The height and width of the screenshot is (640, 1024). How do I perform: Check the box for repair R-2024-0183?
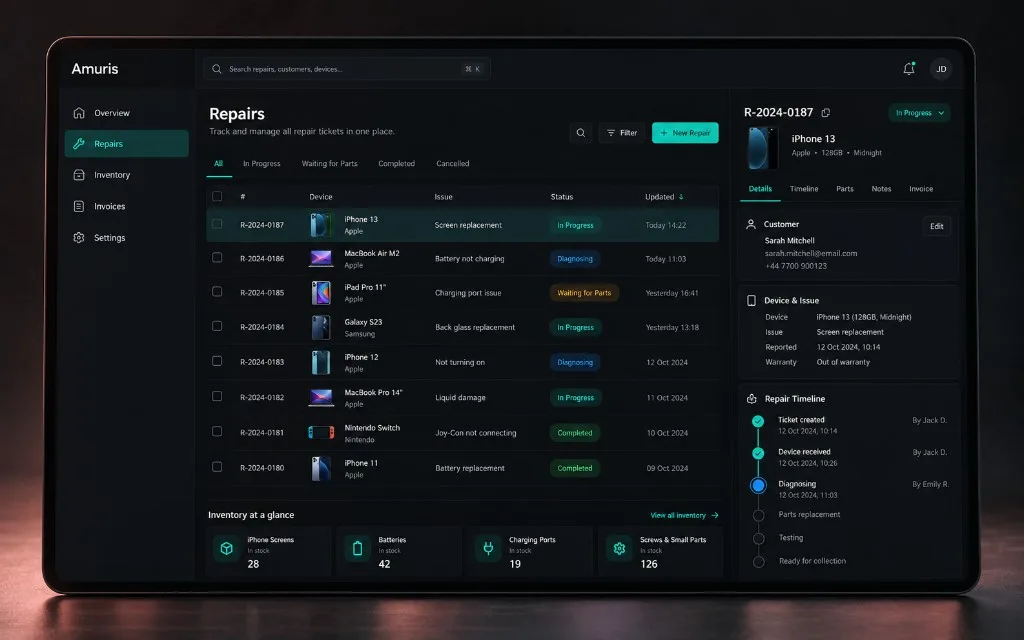coord(217,361)
